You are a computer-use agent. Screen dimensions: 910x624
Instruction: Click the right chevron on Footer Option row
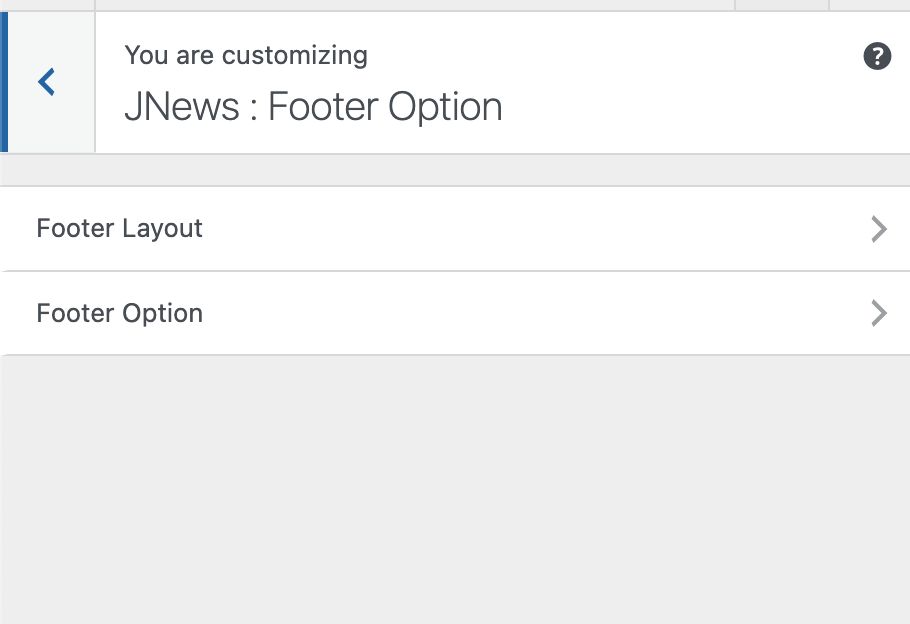879,314
